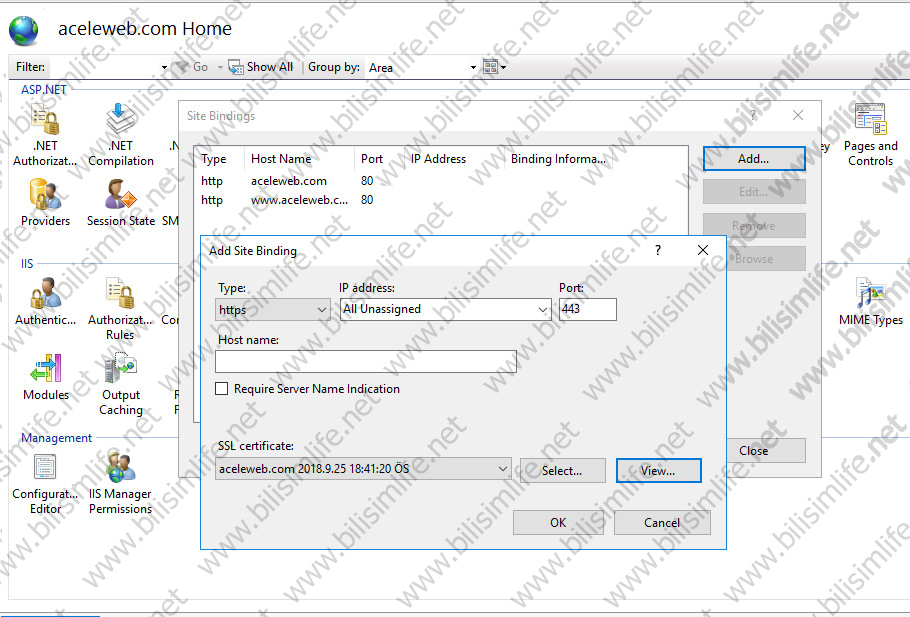Viewport: 910px width, 617px height.
Task: Open the .NET Compilation icon
Action: pos(121,119)
